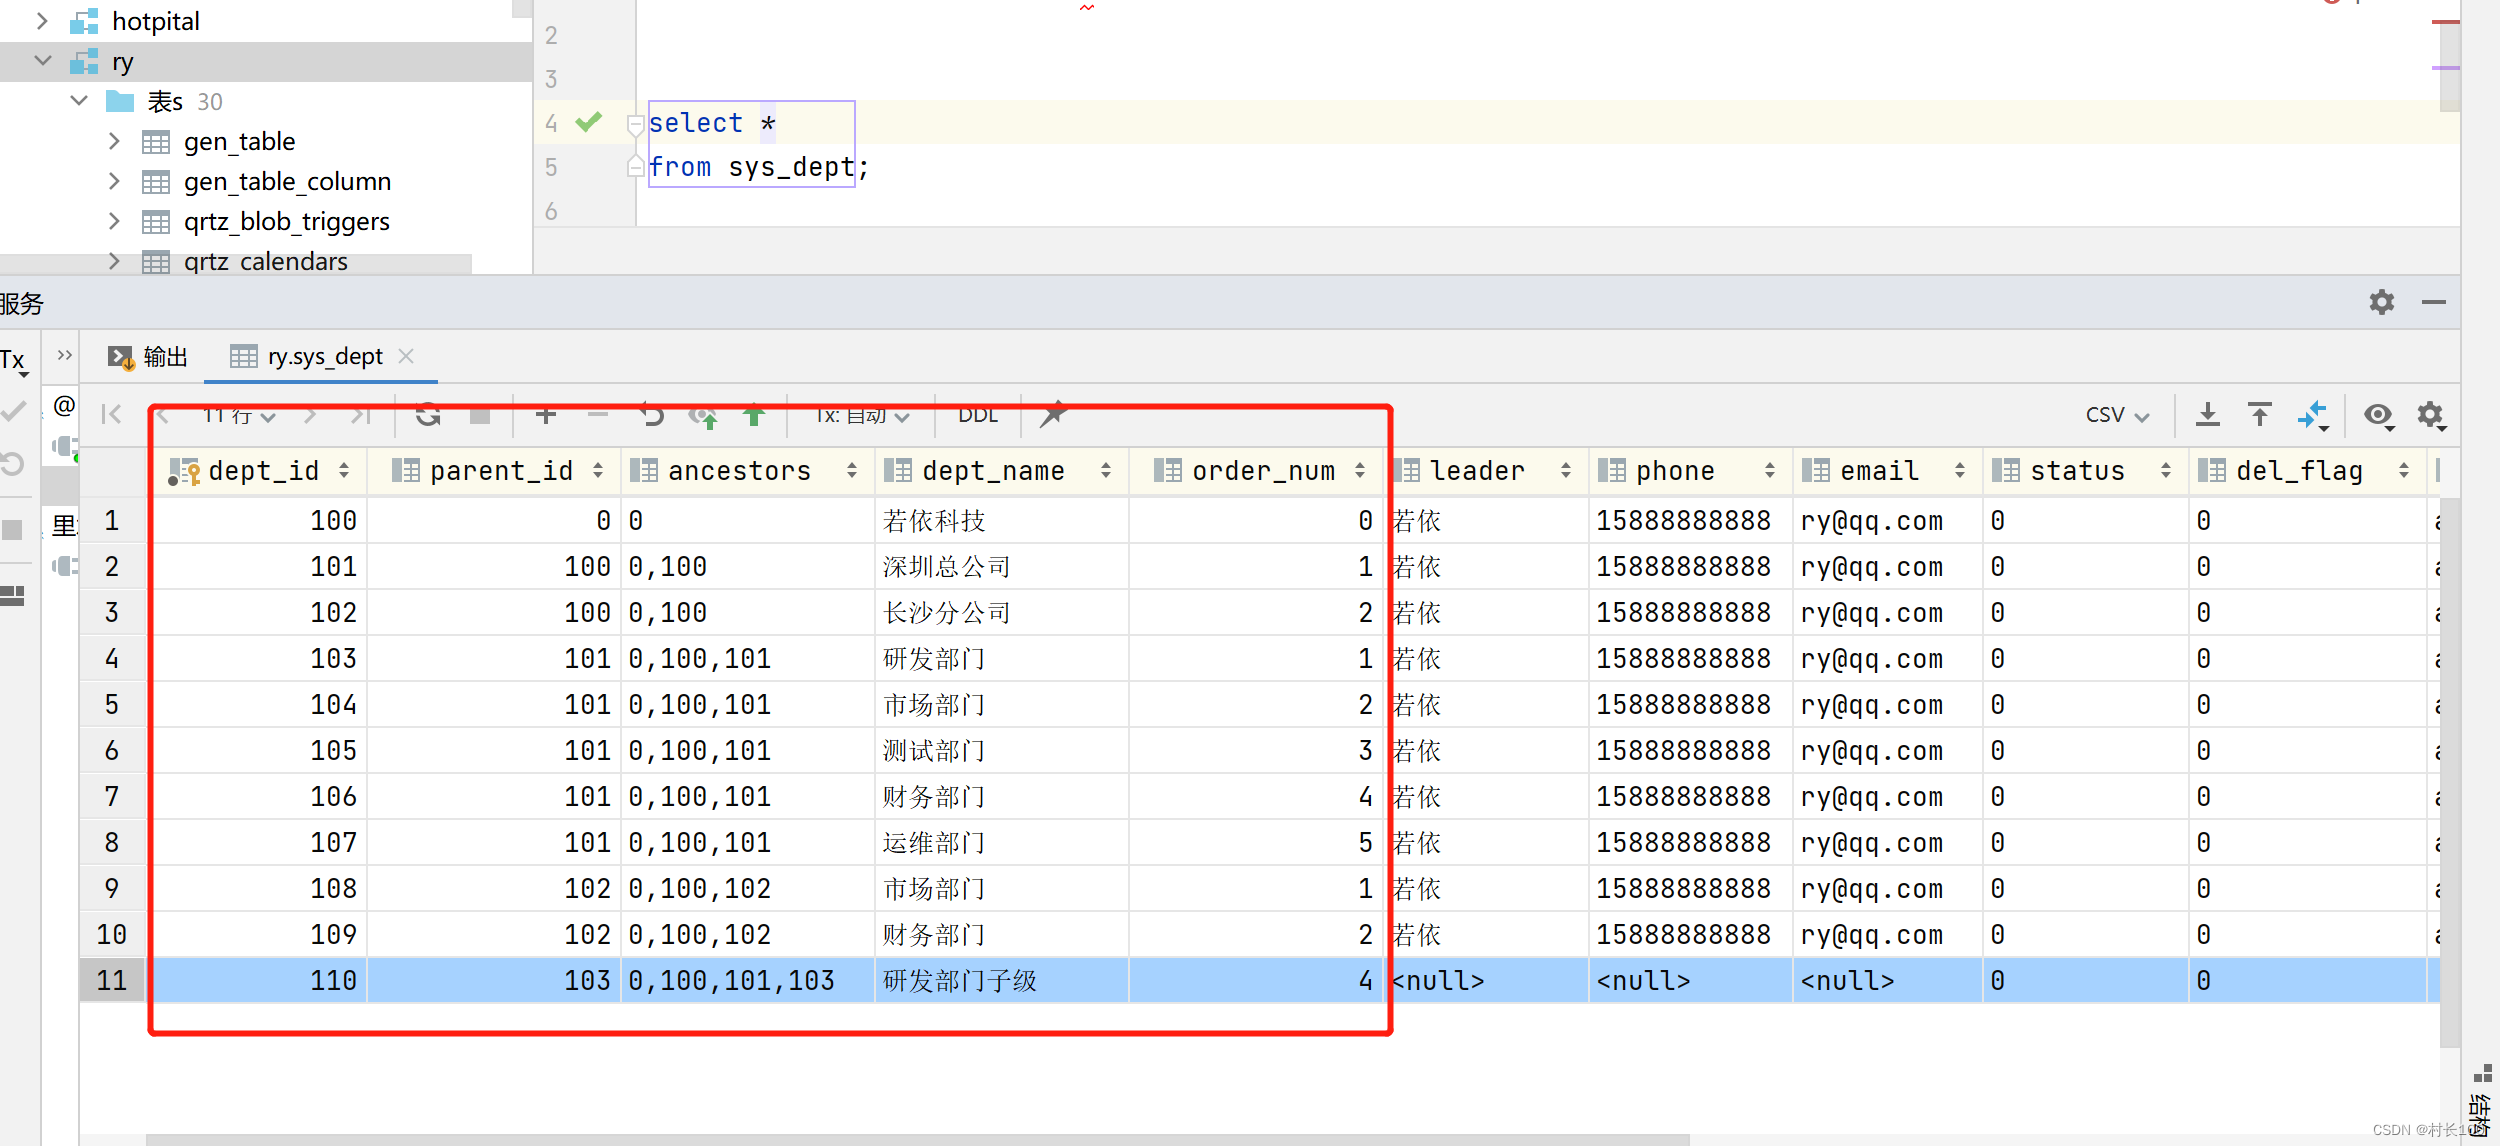Pin the result tab
This screenshot has width=2500, height=1146.
[1053, 414]
